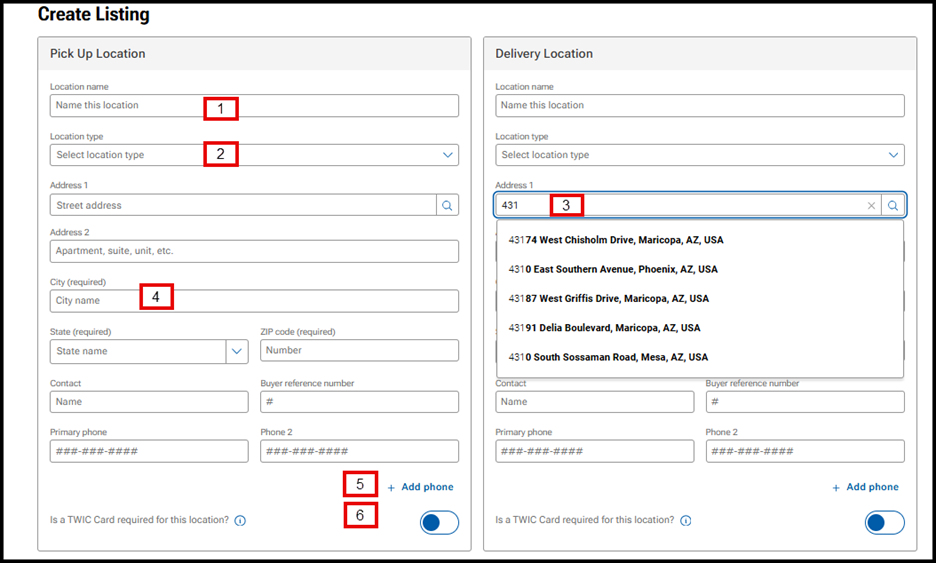Viewport: 936px width, 563px height.
Task: Click the Pick Up Location name field
Action: [125, 105]
